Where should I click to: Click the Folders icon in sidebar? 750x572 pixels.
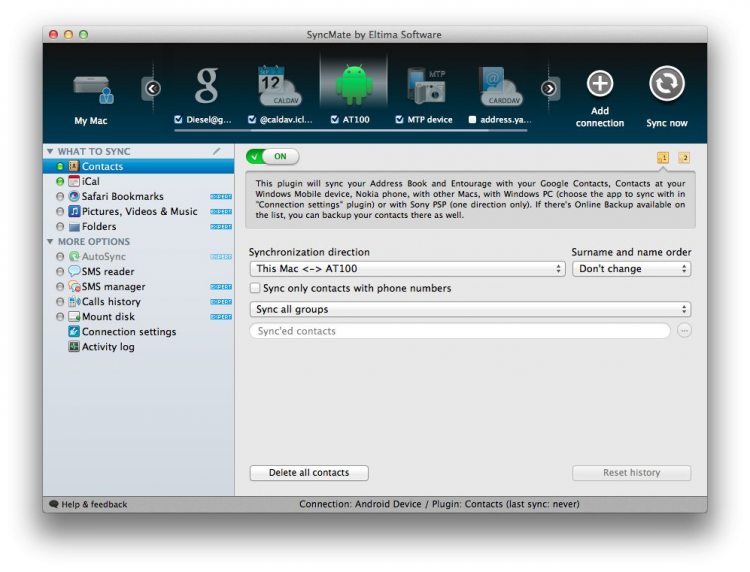pyautogui.click(x=74, y=227)
